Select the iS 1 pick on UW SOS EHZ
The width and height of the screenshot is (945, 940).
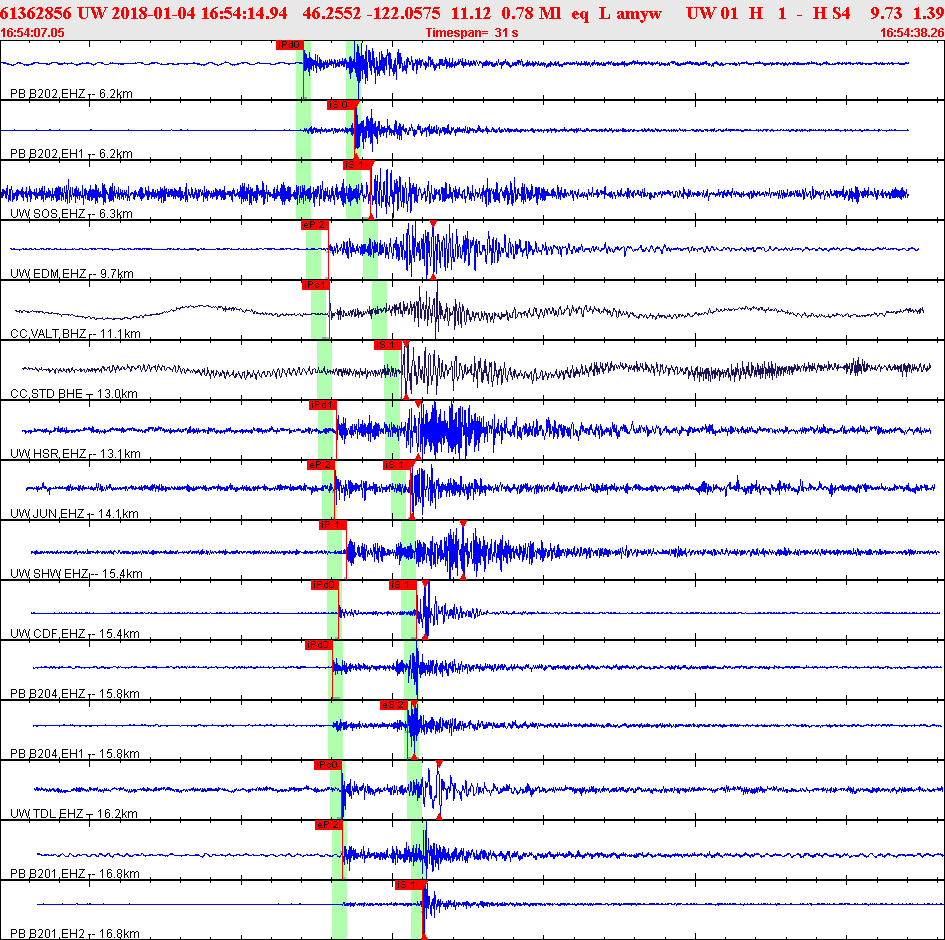pyautogui.click(x=356, y=165)
